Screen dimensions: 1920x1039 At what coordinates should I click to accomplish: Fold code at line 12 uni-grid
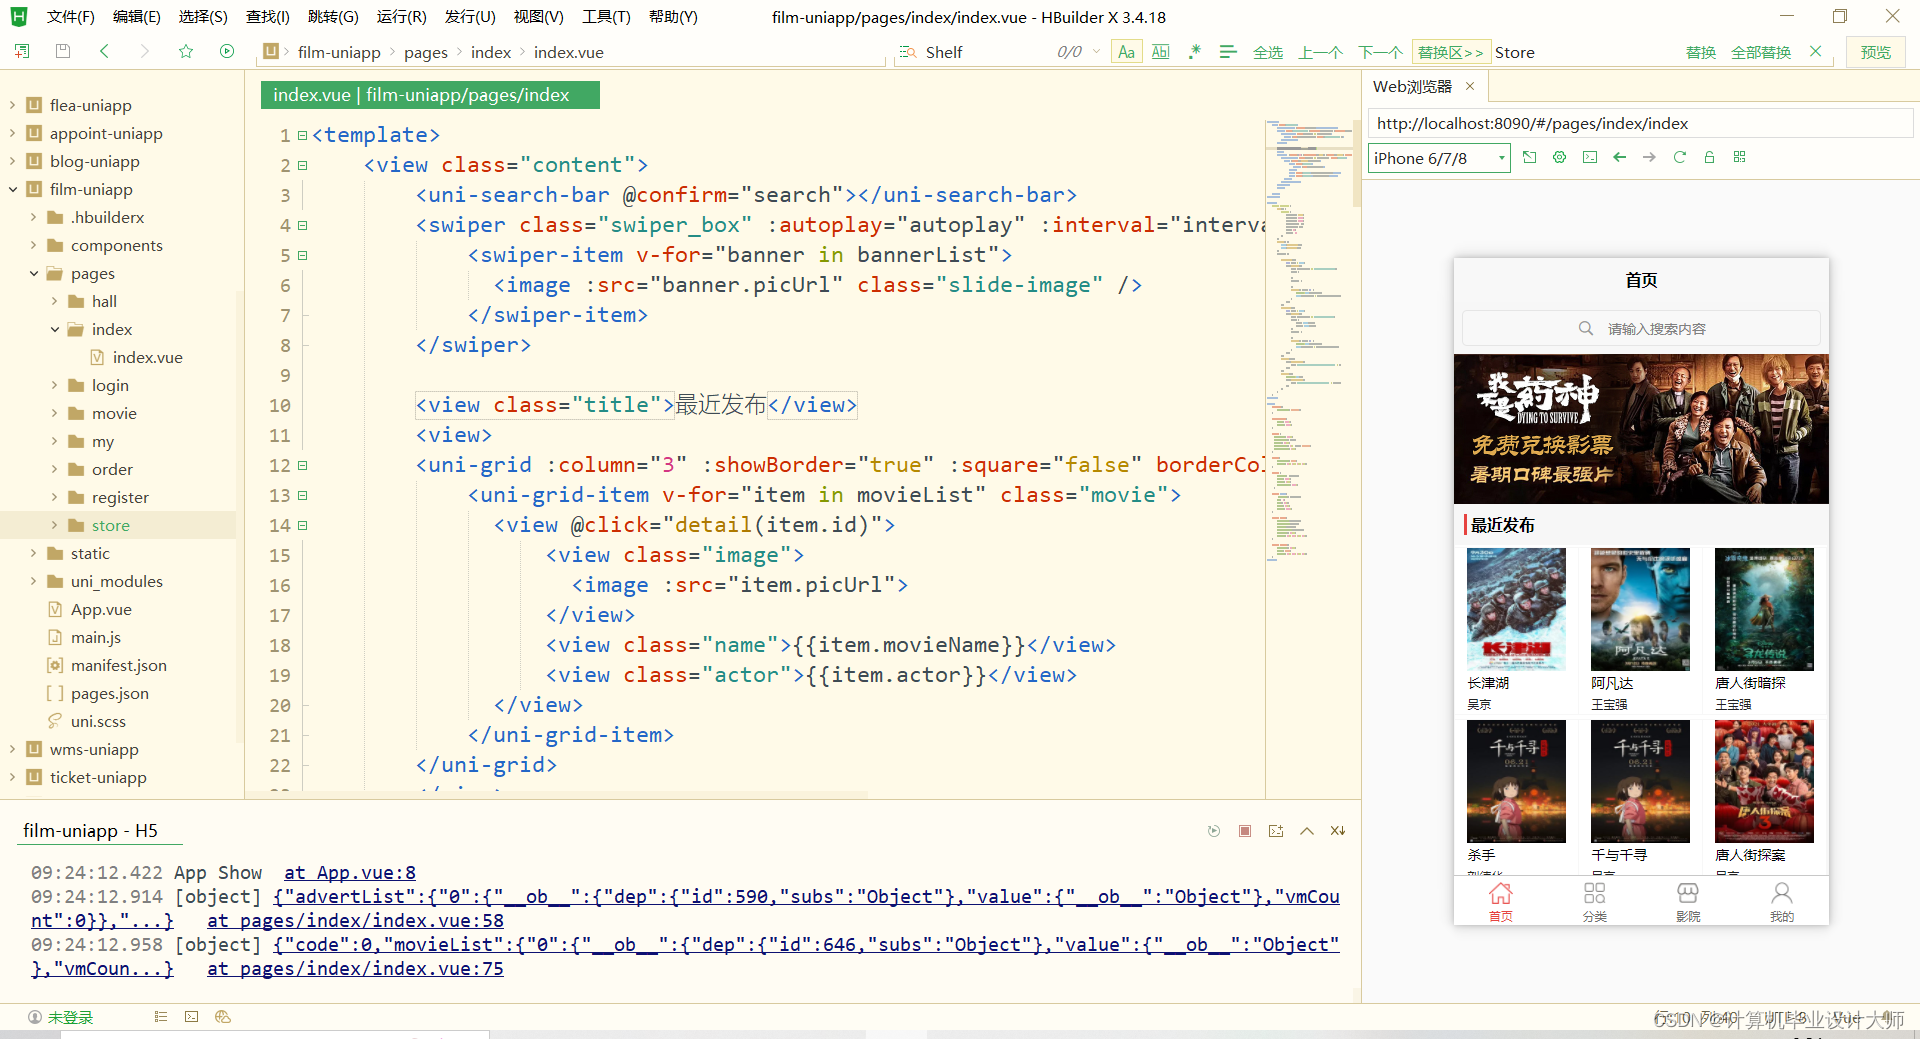pyautogui.click(x=302, y=465)
